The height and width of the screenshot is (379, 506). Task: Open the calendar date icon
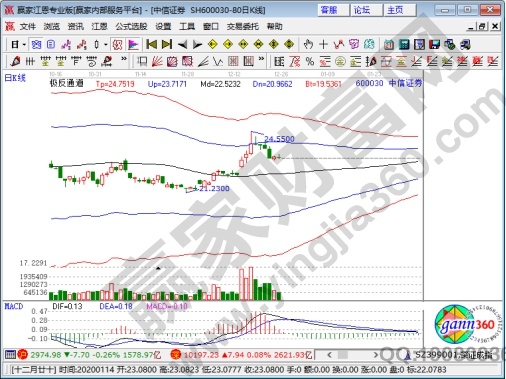389,44
